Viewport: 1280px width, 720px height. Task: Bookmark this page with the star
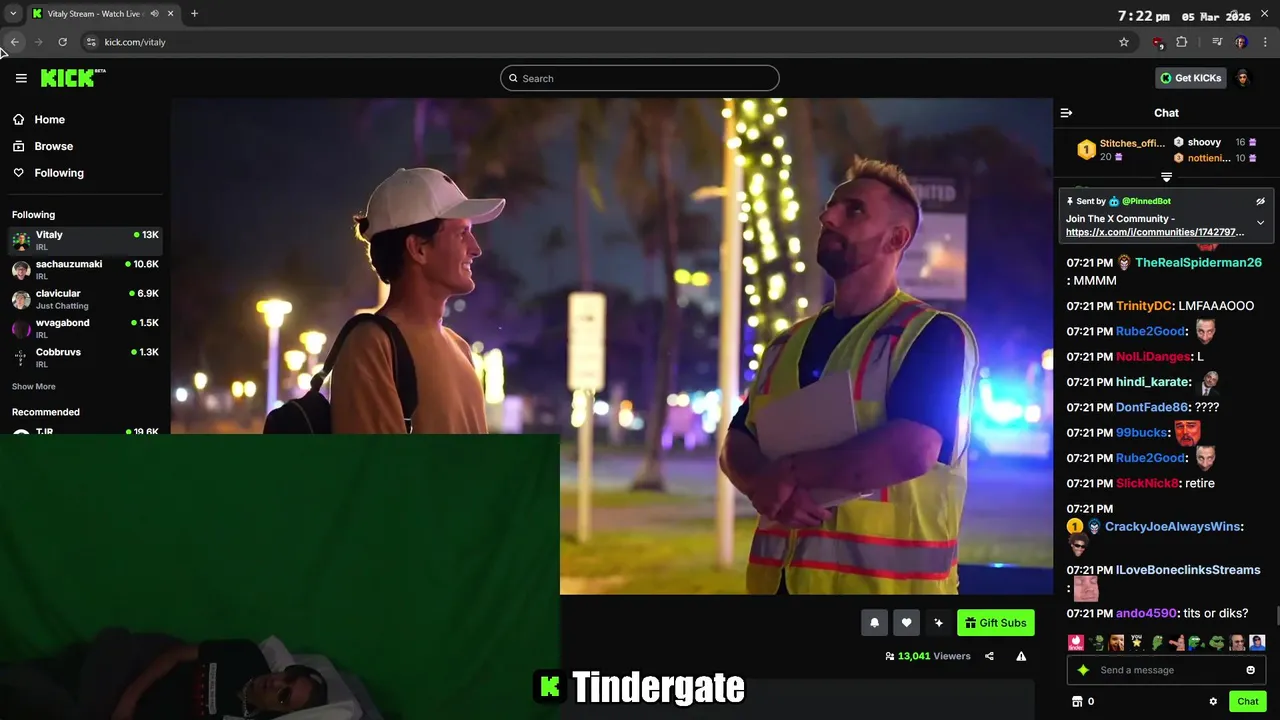tap(1124, 42)
